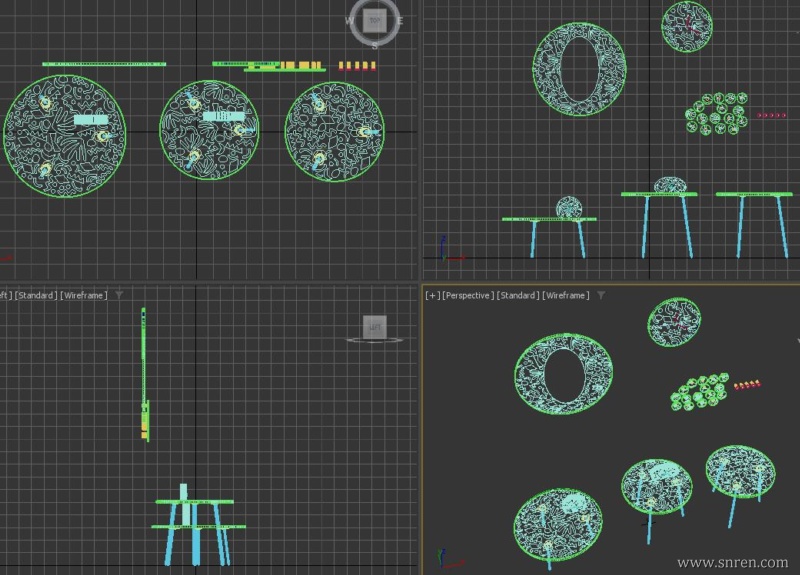The height and width of the screenshot is (575, 800).
Task: Click the compass ring under the Left ViewCube
Action: click(375, 341)
